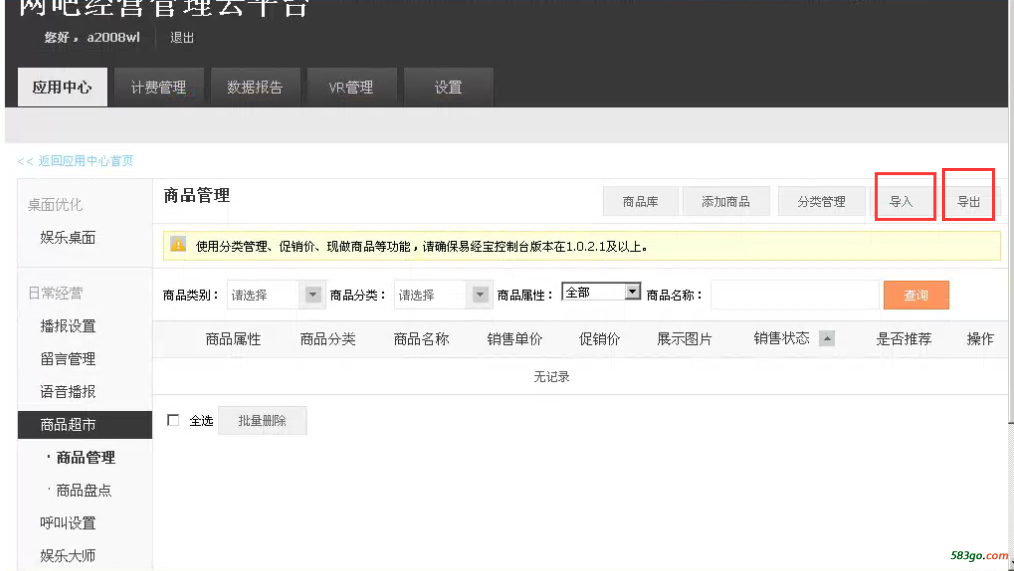This screenshot has height=571, width=1014.
Task: Click the 导入 import button
Action: coord(901,201)
